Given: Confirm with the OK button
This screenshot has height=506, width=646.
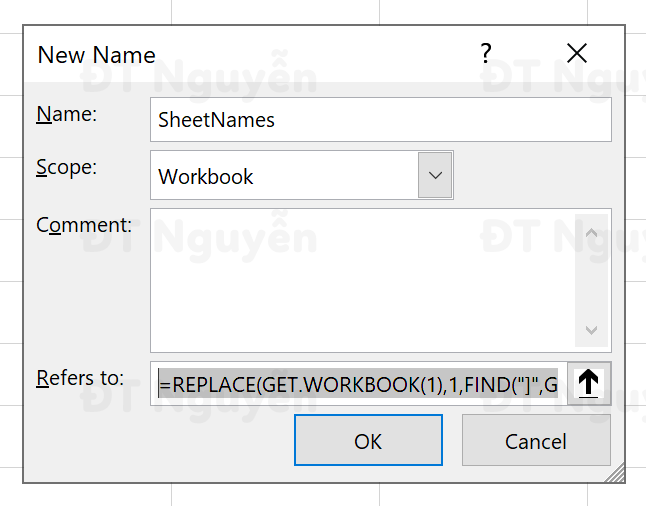Looking at the screenshot, I should pyautogui.click(x=368, y=440).
